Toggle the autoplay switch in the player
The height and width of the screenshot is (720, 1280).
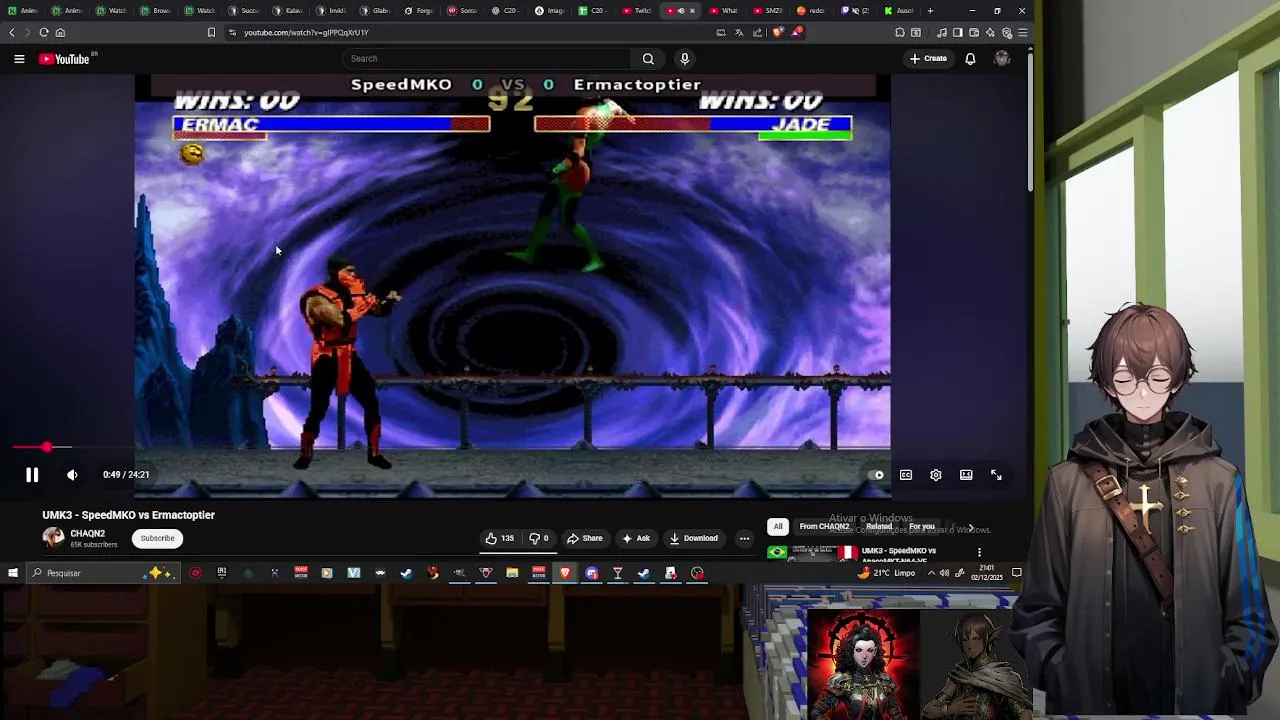(x=877, y=475)
